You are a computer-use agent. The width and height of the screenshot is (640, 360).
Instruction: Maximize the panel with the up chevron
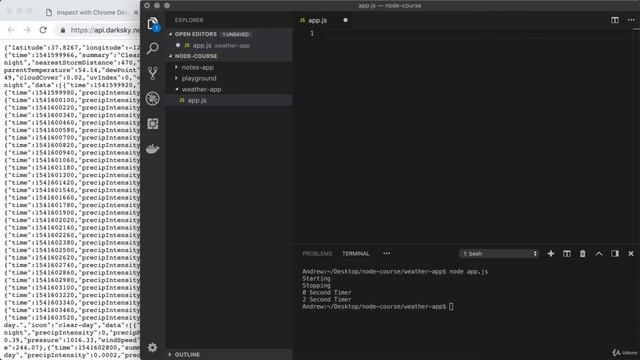(599, 253)
